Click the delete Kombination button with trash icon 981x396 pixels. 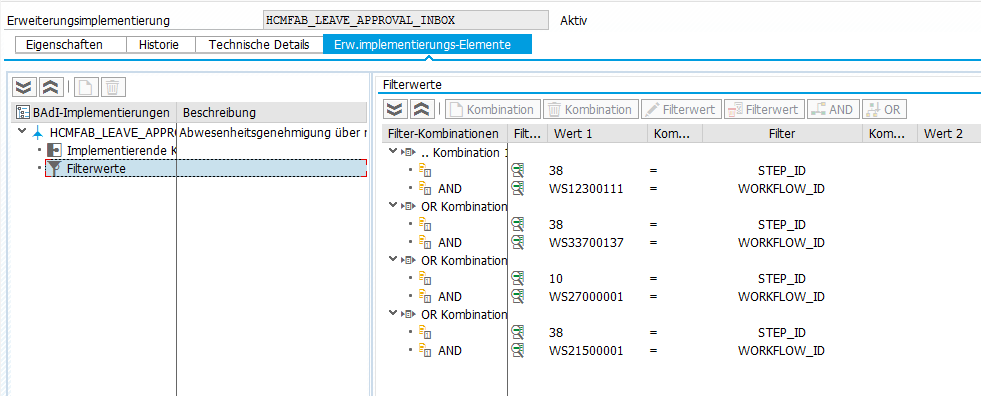click(591, 109)
